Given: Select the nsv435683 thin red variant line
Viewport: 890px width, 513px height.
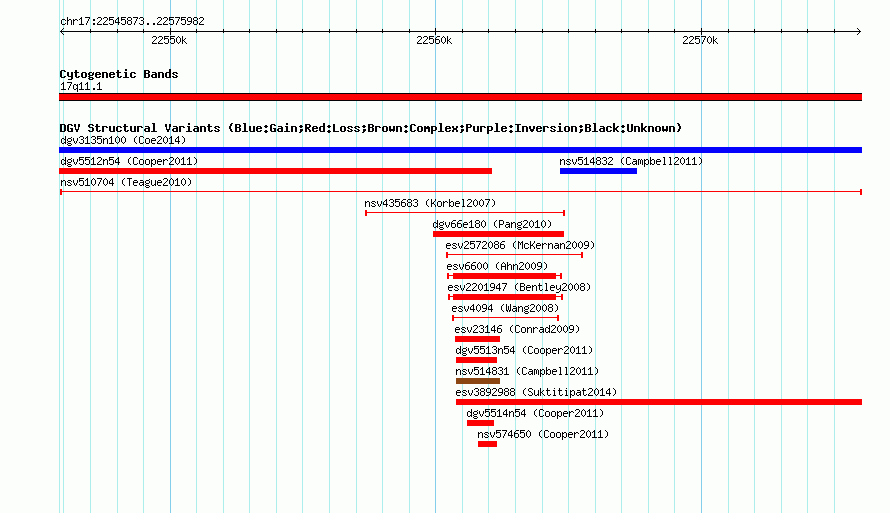Looking at the screenshot, I should 465,213.
